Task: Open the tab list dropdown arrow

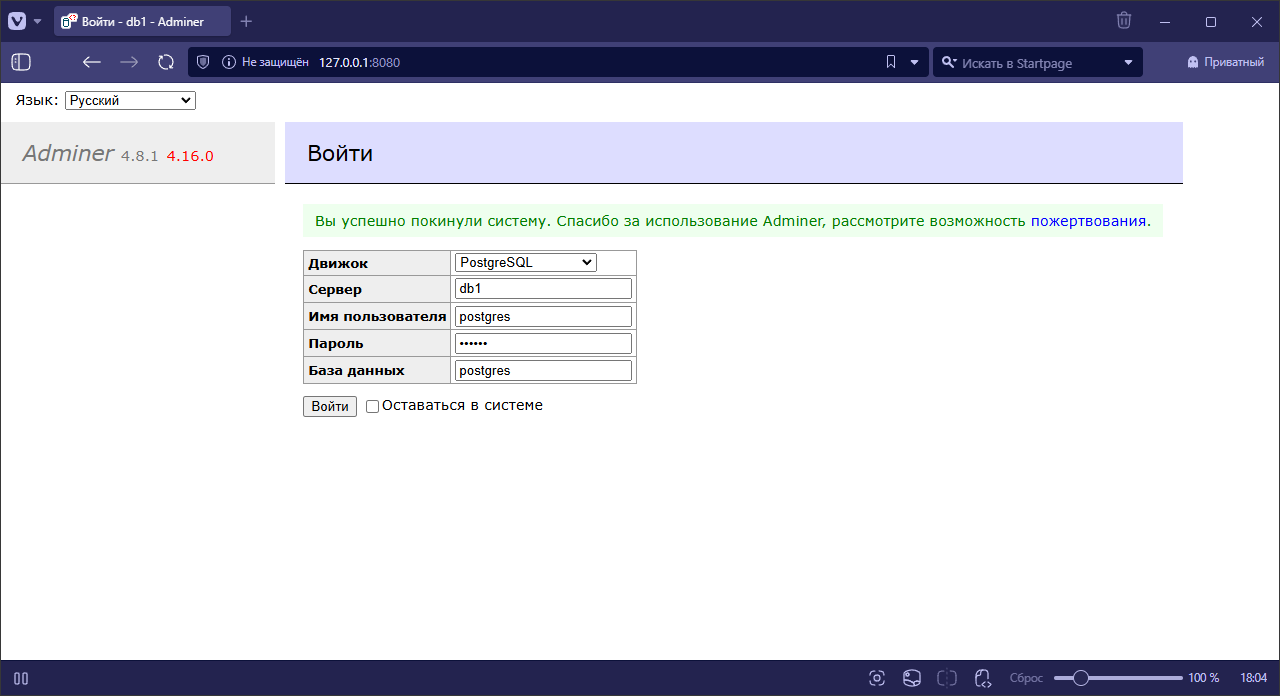Action: (38, 21)
